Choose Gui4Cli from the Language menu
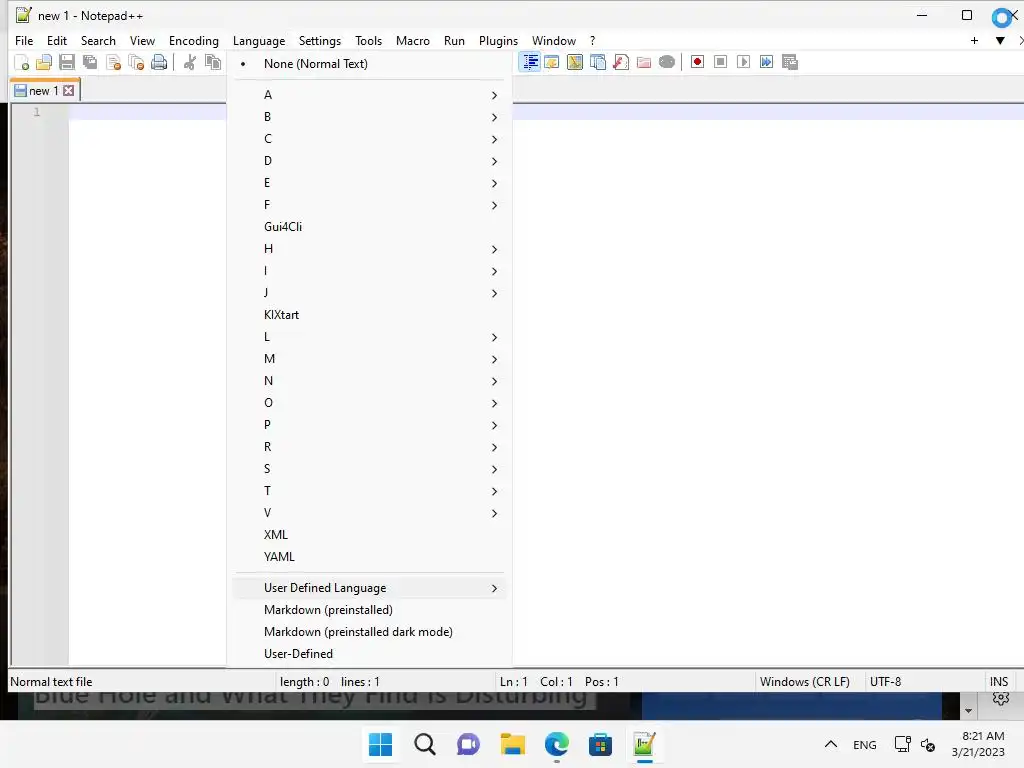This screenshot has height=768, width=1024. pyautogui.click(x=369, y=227)
